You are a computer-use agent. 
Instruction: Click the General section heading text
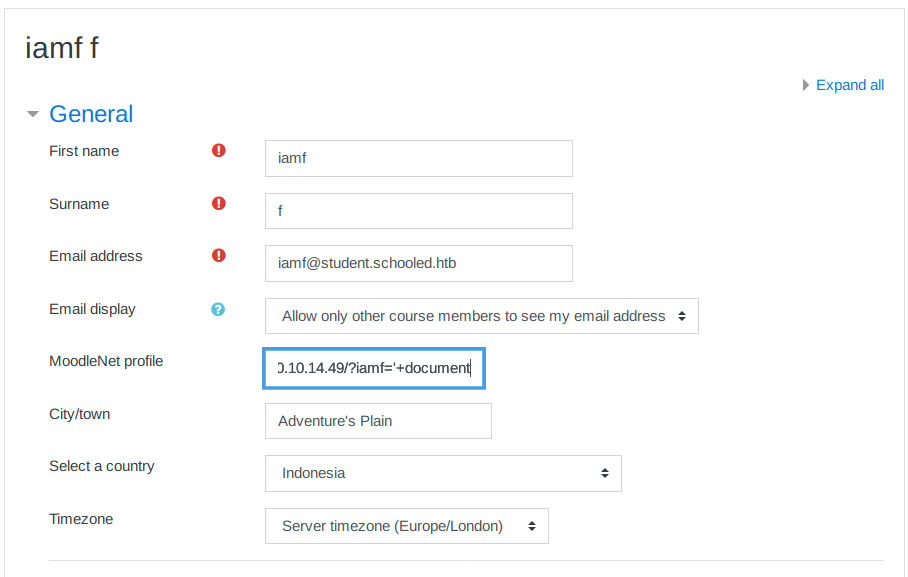[91, 114]
